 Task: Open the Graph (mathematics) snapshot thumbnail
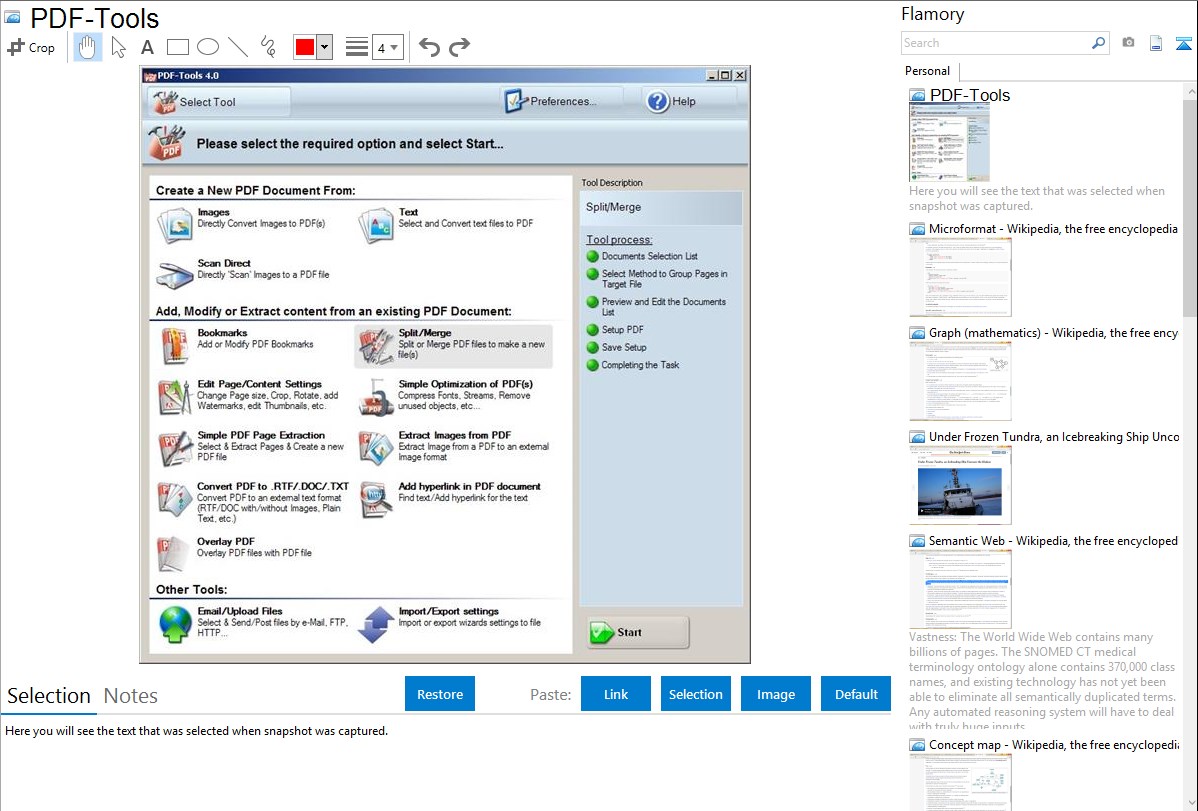click(960, 381)
